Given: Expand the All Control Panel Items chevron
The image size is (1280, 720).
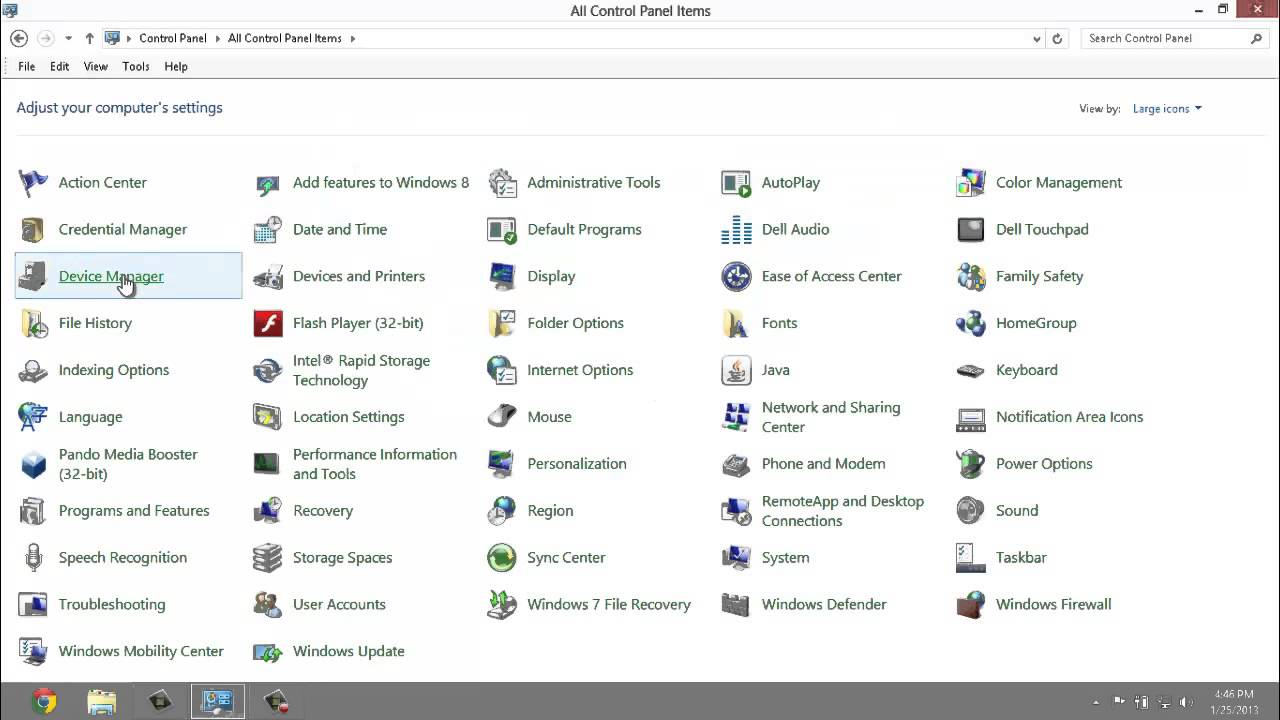Looking at the screenshot, I should 352,39.
